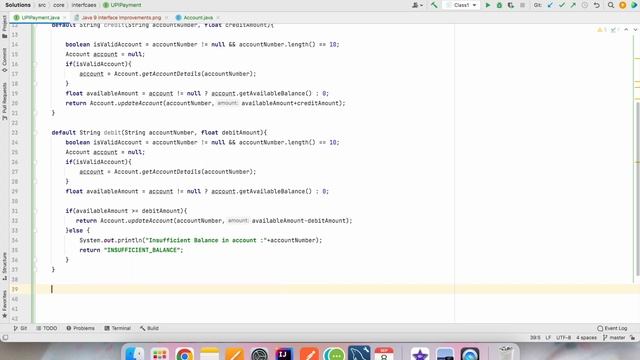Open the Project tool window sidebar
Viewport: 640px width, 360px height.
(x=4, y=27)
